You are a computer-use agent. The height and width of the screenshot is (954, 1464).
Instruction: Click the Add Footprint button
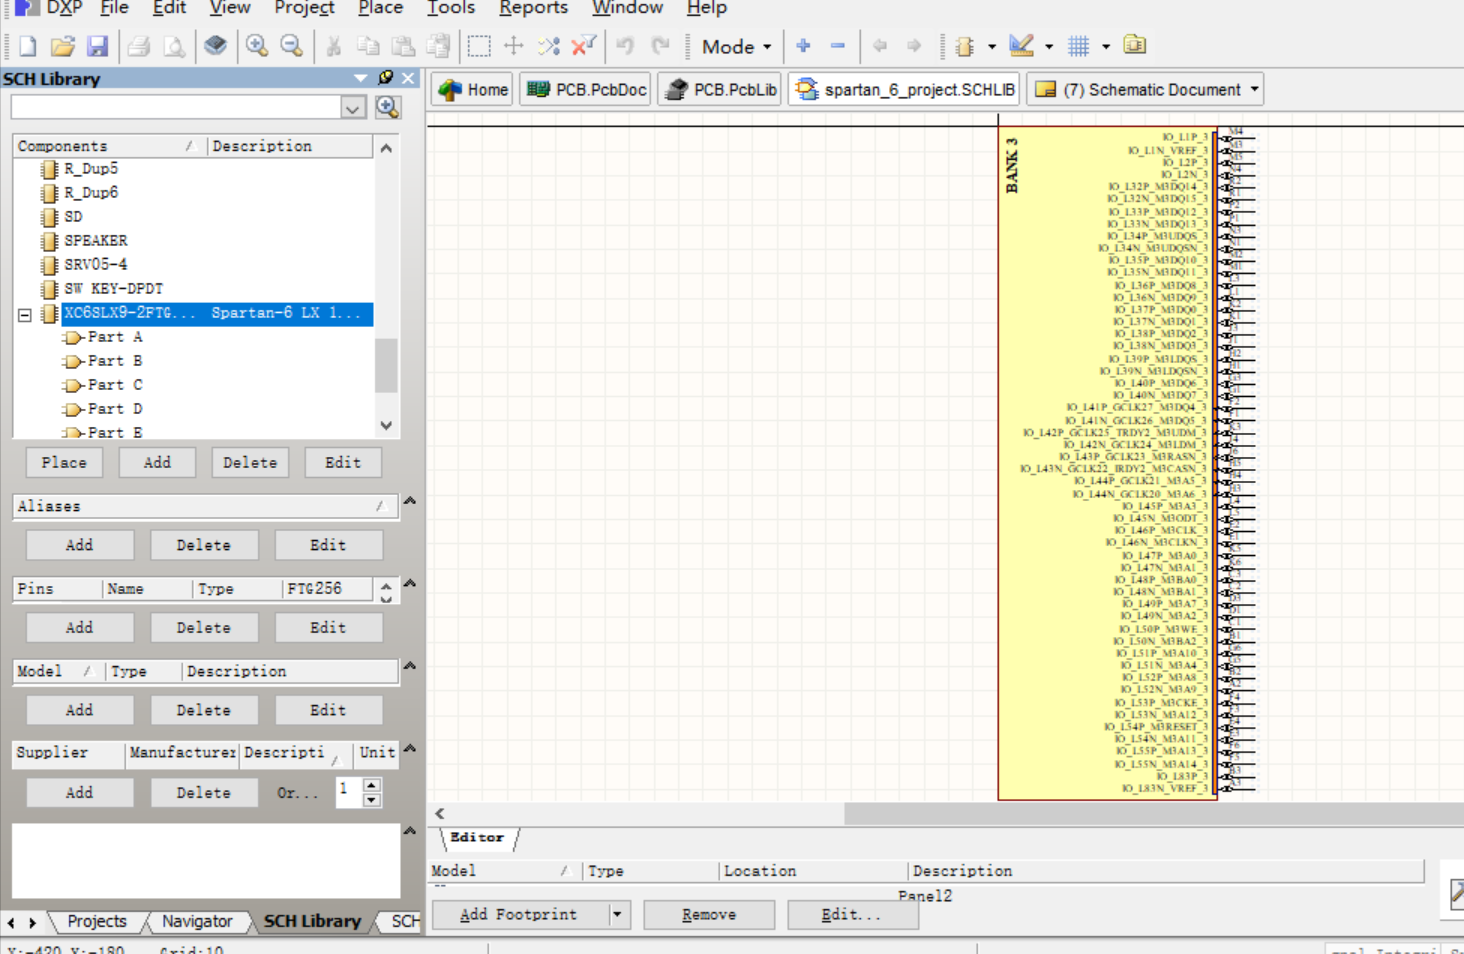coord(519,914)
